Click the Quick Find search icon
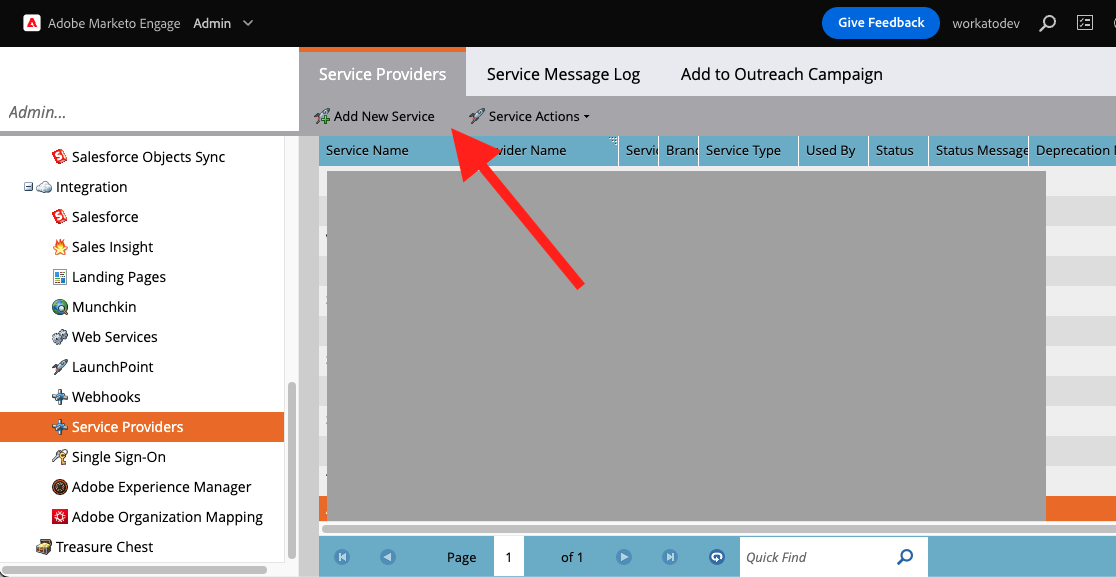The height and width of the screenshot is (577, 1116). point(905,557)
